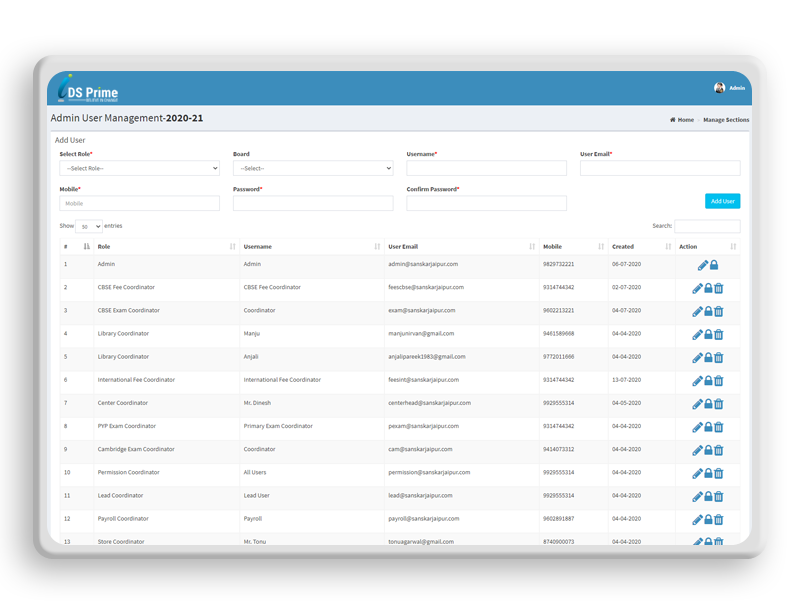Screen dimensions: 800x613
Task: Open the Board dropdown
Action: pos(313,168)
